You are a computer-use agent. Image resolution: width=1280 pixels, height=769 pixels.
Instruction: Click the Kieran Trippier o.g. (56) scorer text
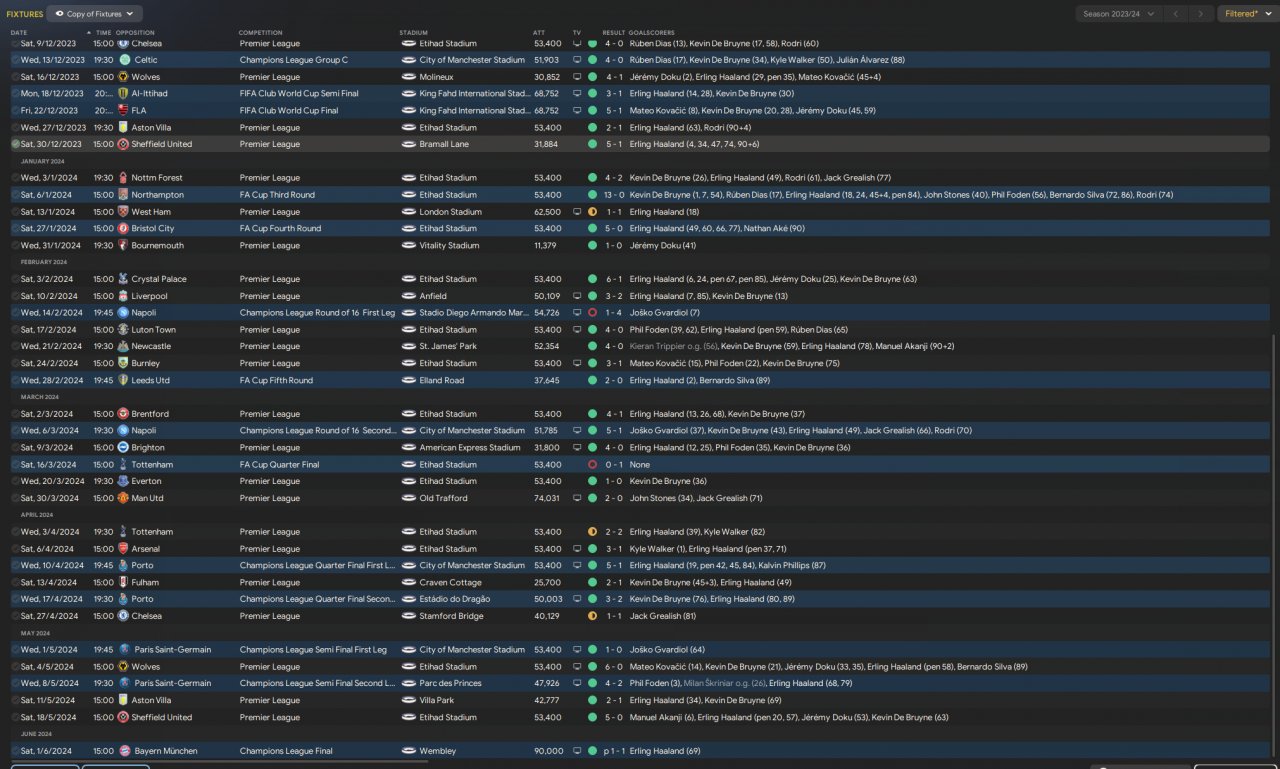tap(674, 347)
